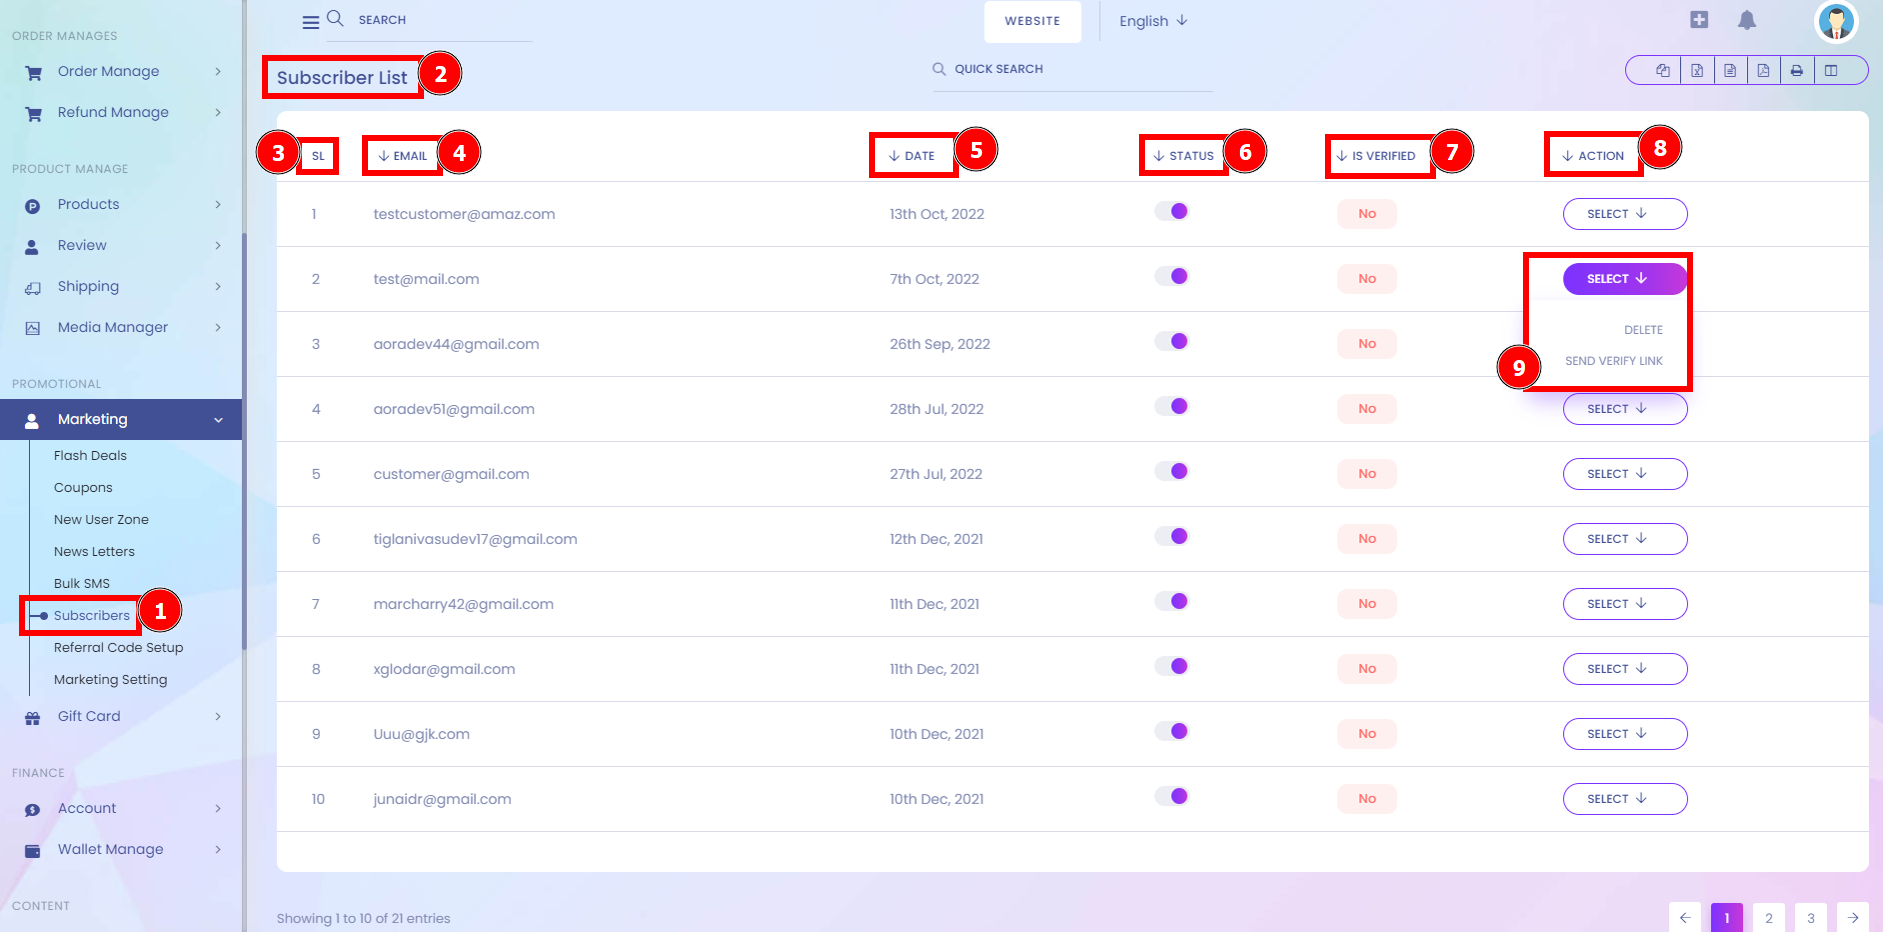Click the Gift Card icon
This screenshot has height=932, width=1883.
tap(32, 718)
